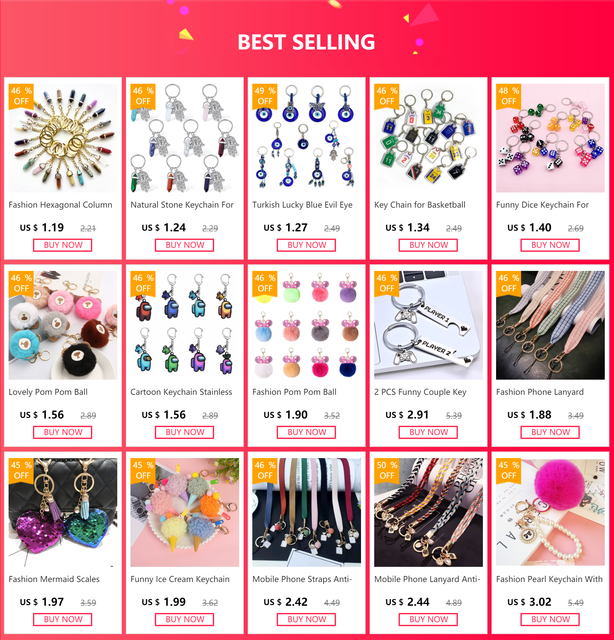Buy the Fashion Phone Lanyard at US $1.88

pyautogui.click(x=550, y=432)
